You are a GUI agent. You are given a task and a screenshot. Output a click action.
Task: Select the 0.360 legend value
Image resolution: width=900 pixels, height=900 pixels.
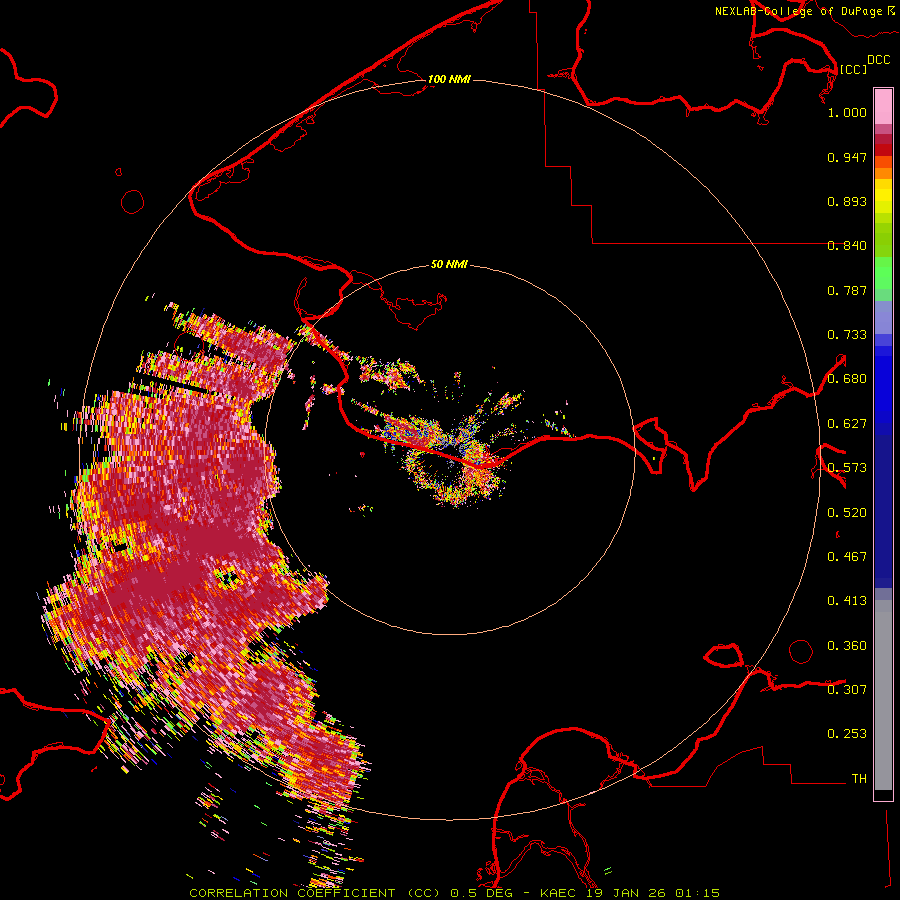click(847, 646)
